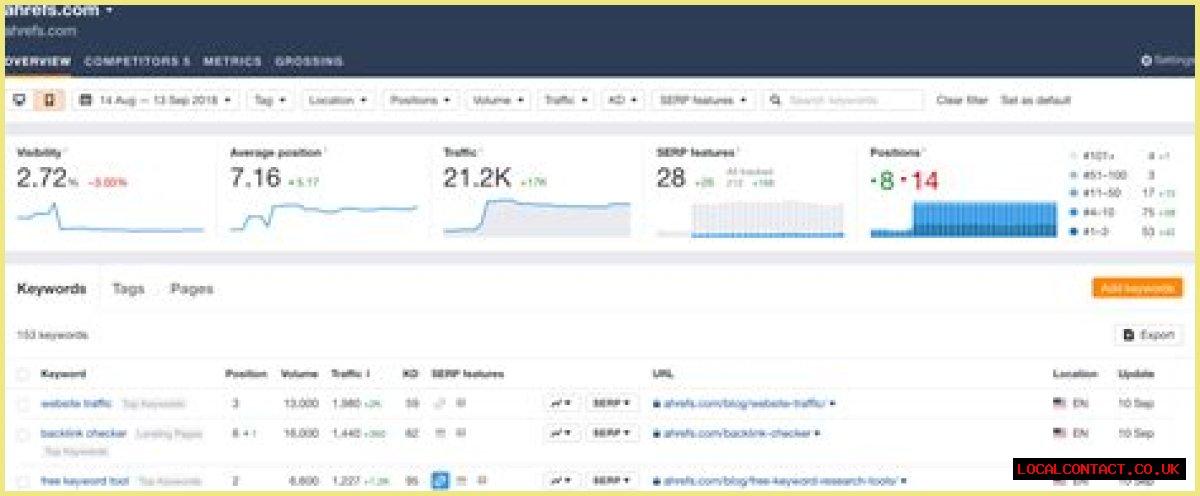Screen dimensions: 1200x496
Task: Open the Competitors tab
Action: pyautogui.click(x=137, y=61)
